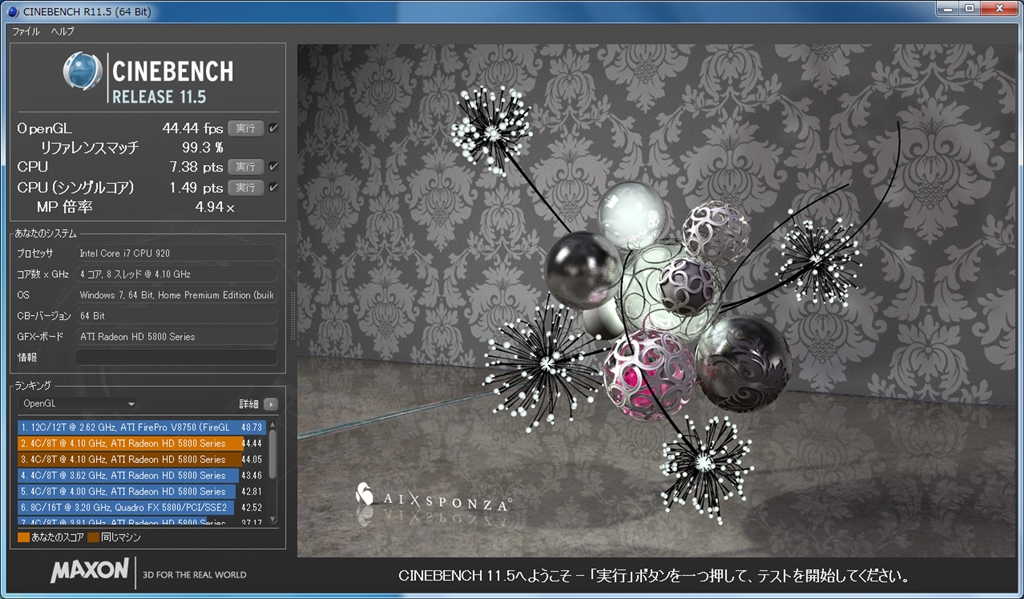This screenshot has width=1024, height=599.
Task: Click the orange あなたのスコア legend swatch
Action: coord(24,538)
